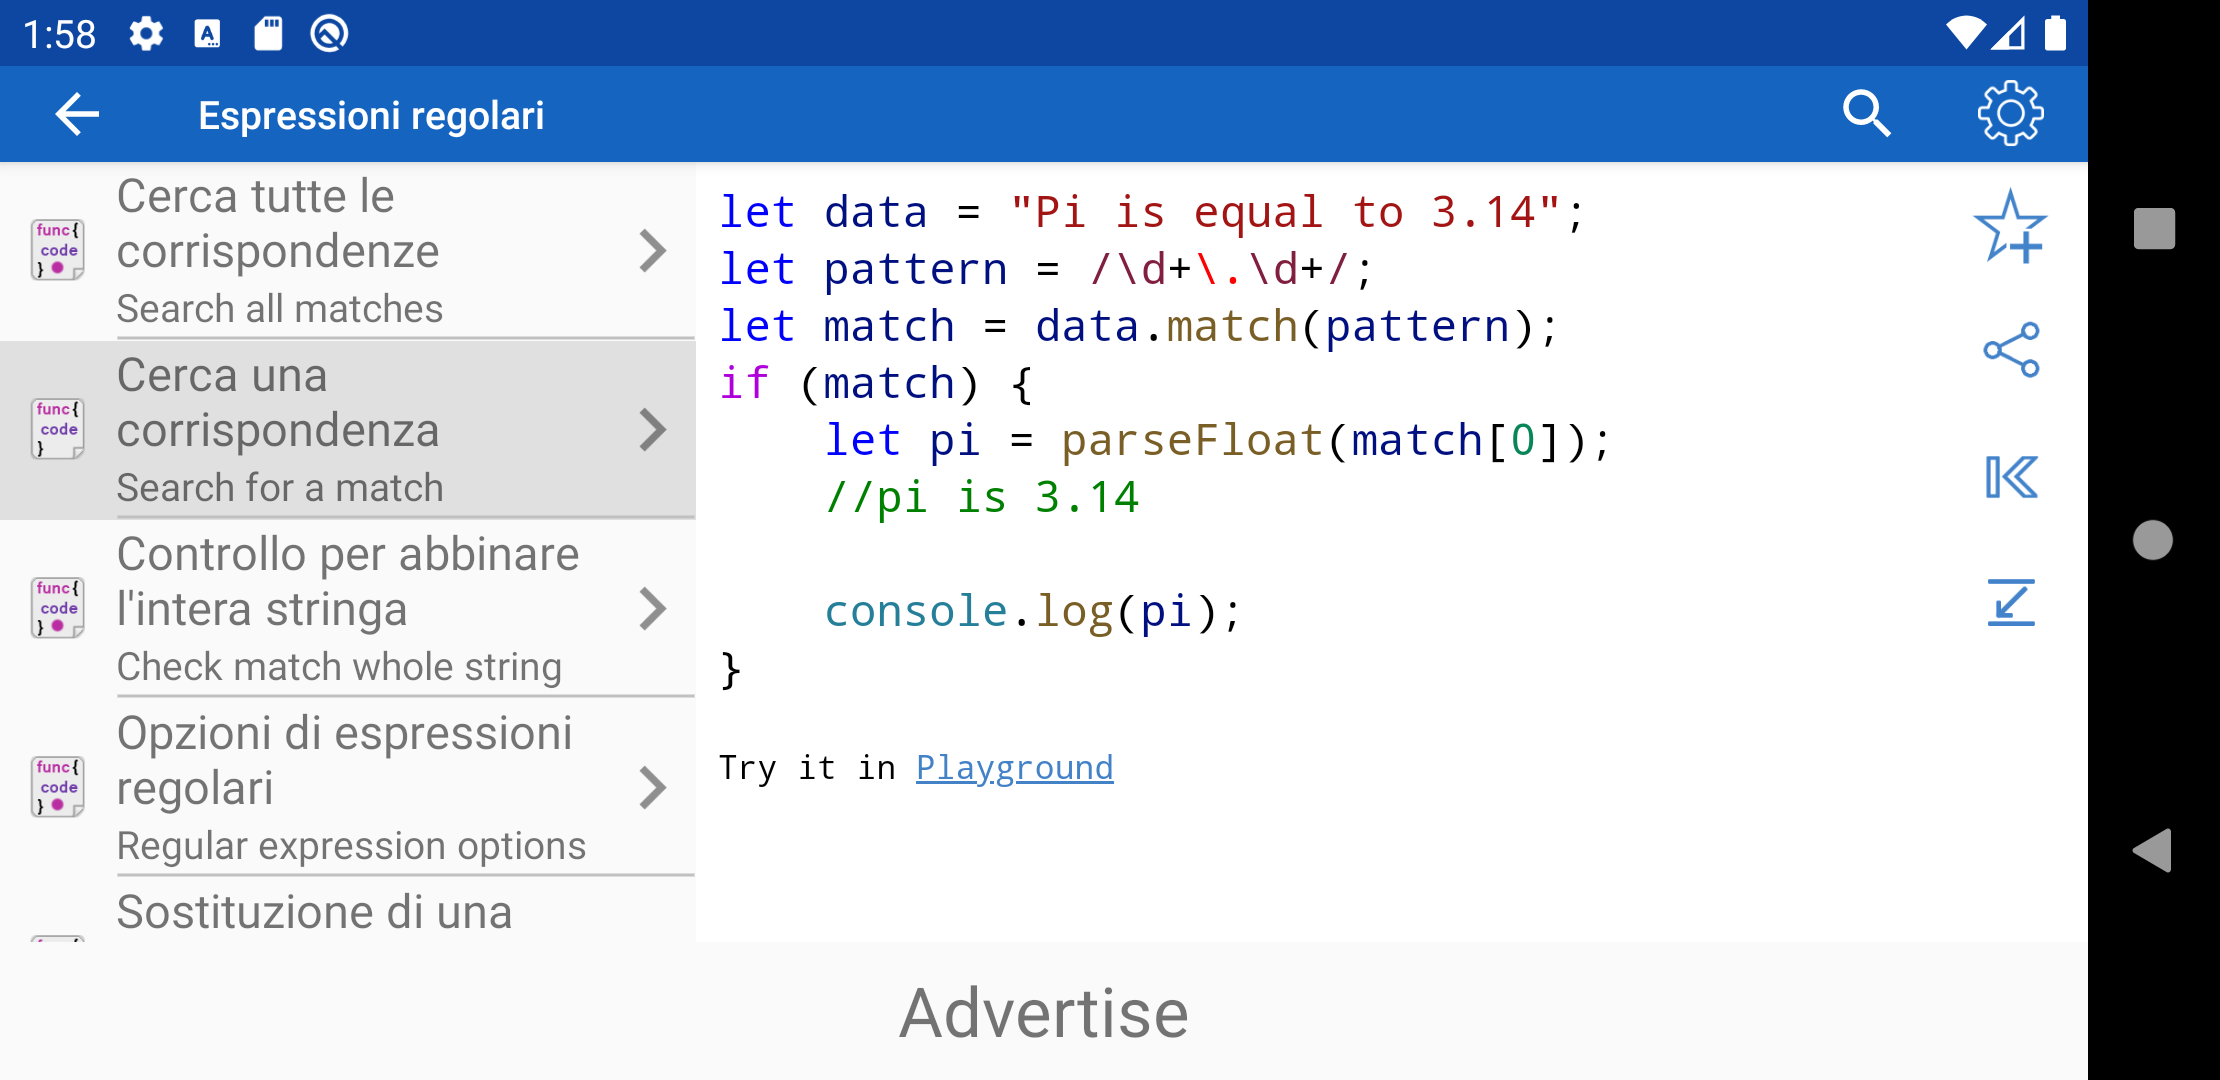Tap the code icon beside Cerca tutte le corrispondenze
This screenshot has height=1080, width=2220.
pos(57,250)
